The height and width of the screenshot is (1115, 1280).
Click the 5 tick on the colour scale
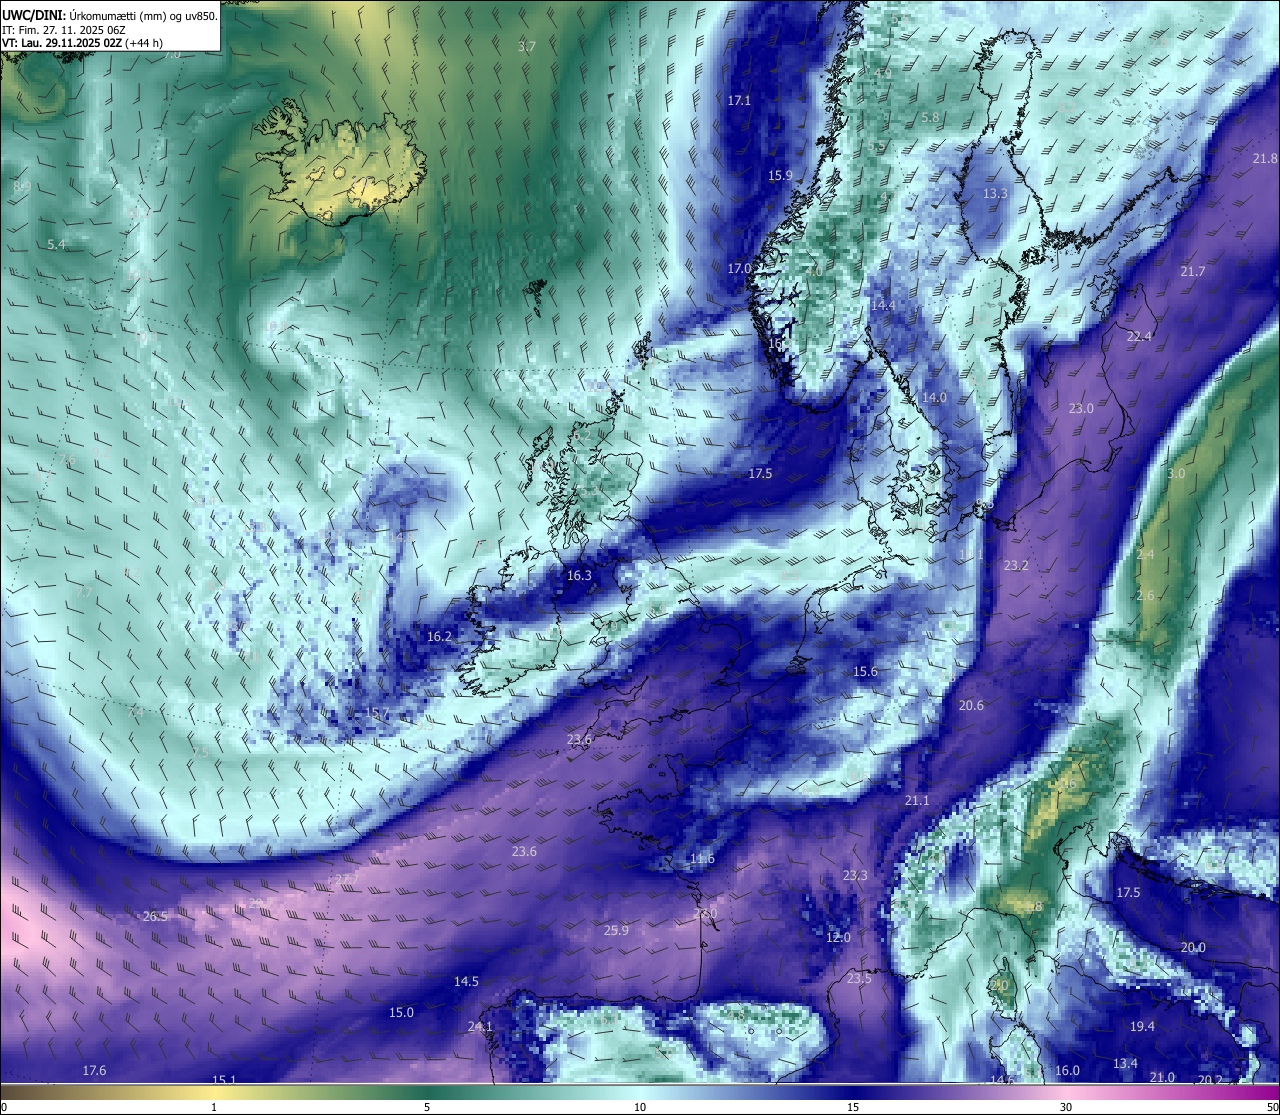point(427,1107)
